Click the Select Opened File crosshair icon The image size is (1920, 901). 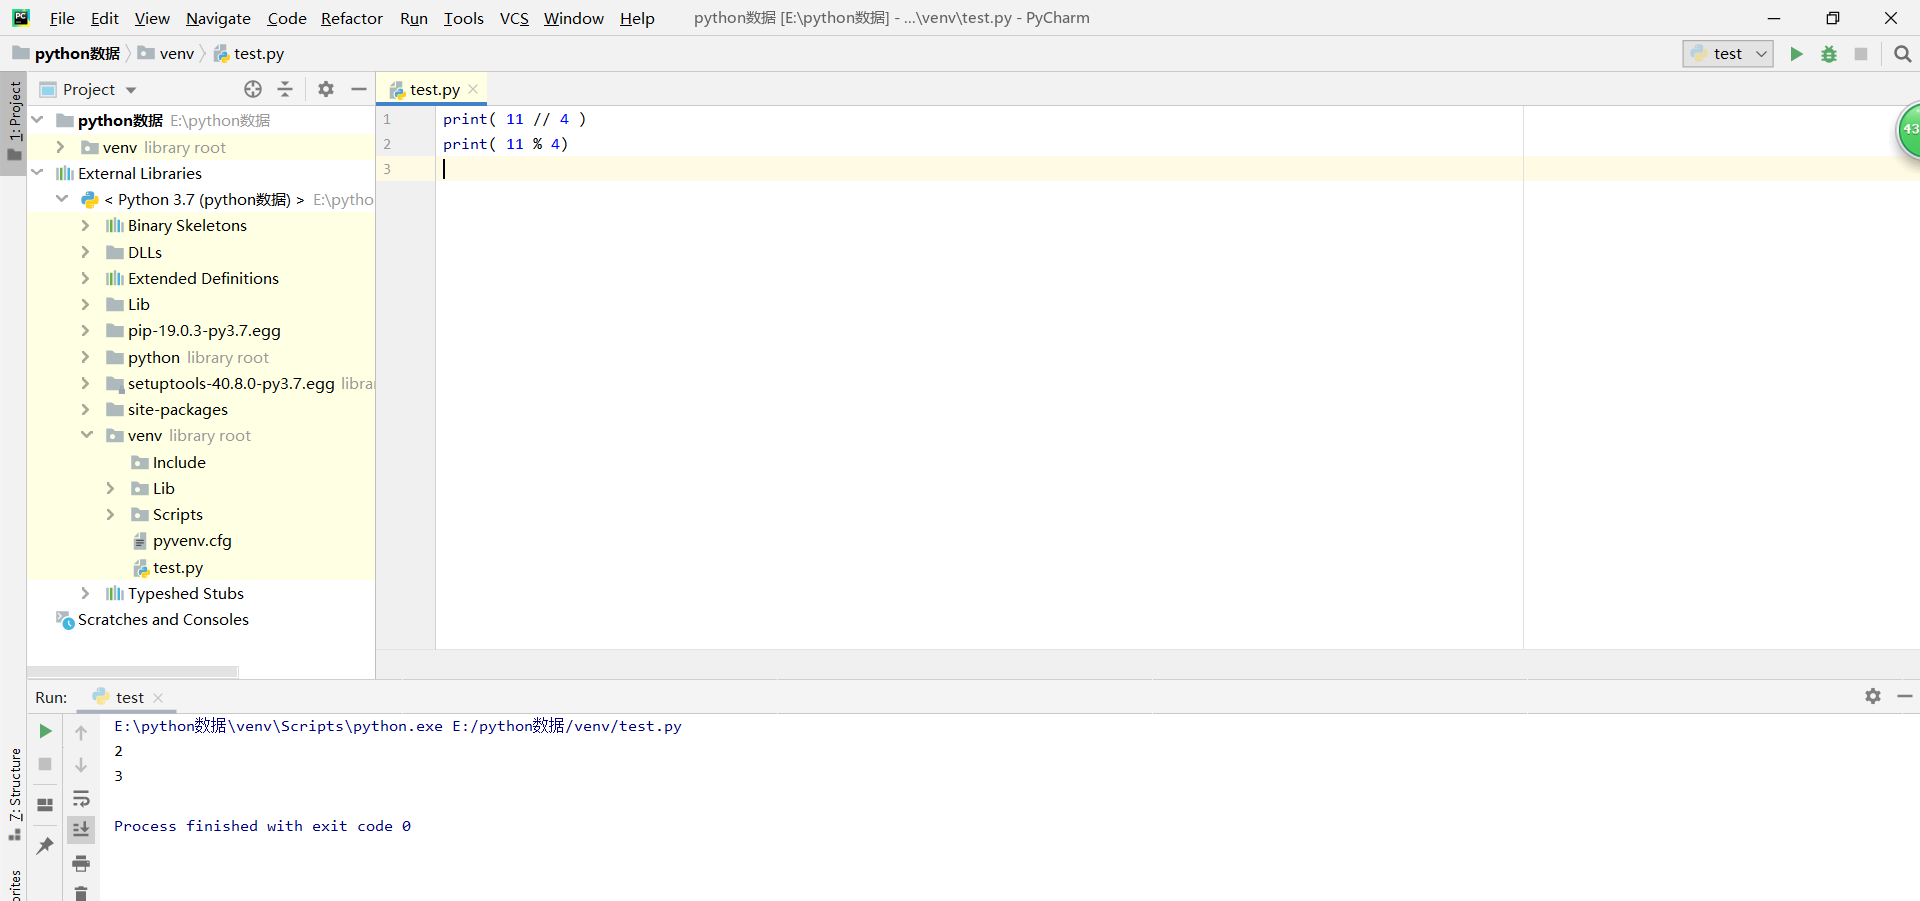(252, 89)
